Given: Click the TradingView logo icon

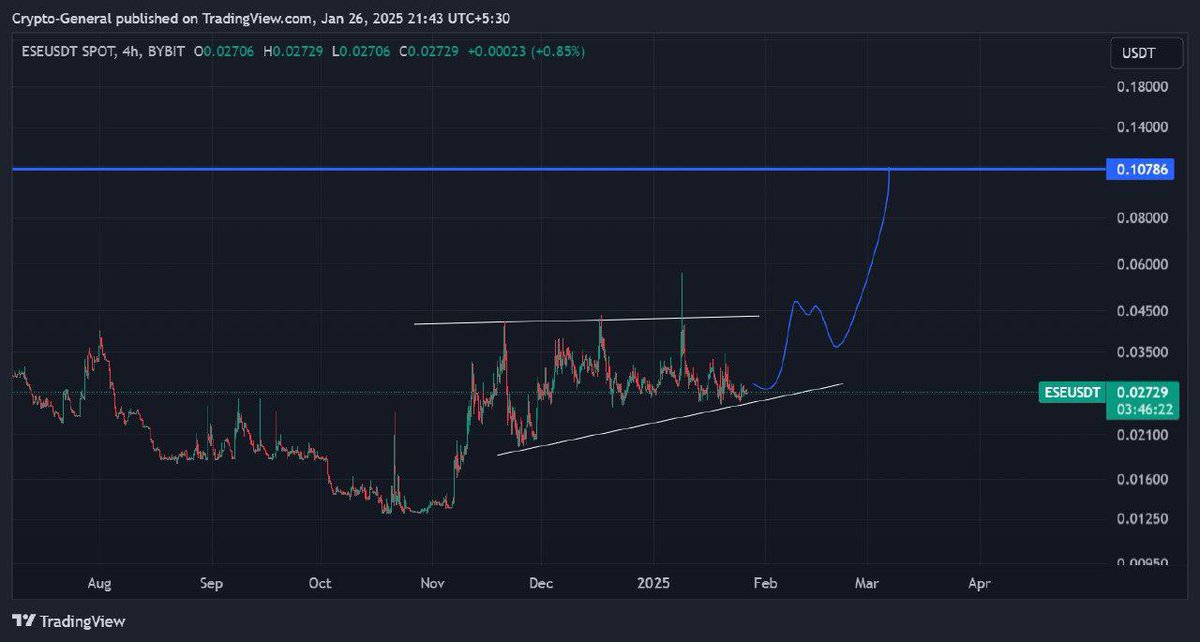Looking at the screenshot, I should click(25, 621).
